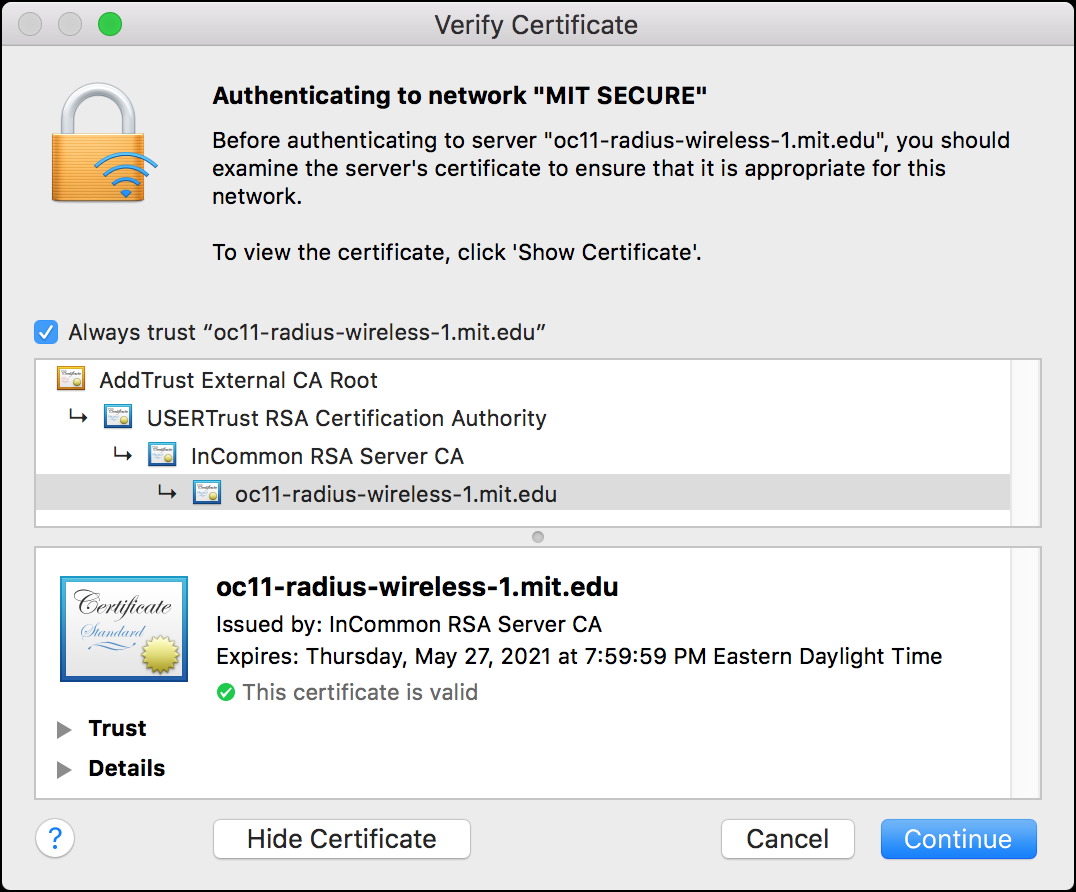Click the green valid checkmark icon
Screen dimensions: 1076x892
pyautogui.click(x=226, y=692)
